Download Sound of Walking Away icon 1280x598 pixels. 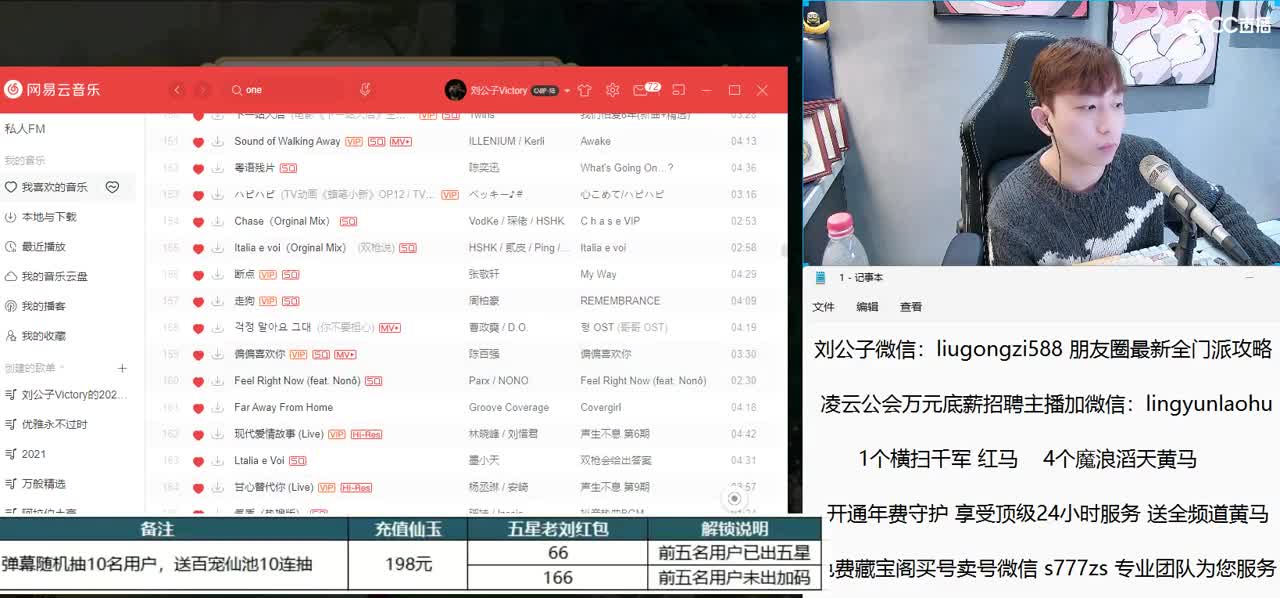(217, 142)
